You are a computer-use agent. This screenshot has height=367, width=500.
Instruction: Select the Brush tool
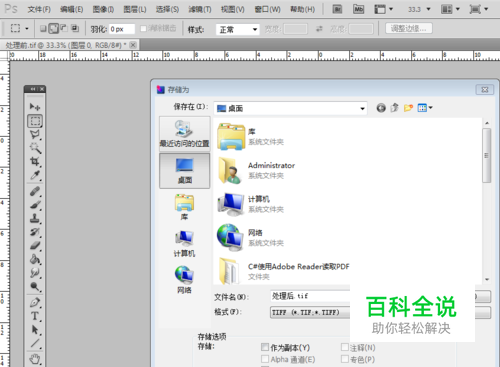coord(35,205)
